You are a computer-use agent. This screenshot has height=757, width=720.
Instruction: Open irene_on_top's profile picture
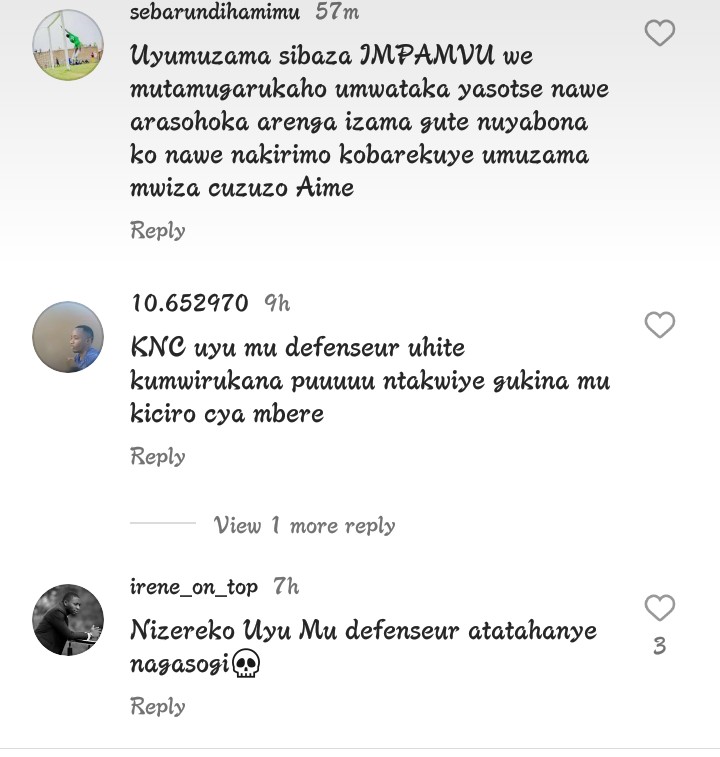click(68, 620)
